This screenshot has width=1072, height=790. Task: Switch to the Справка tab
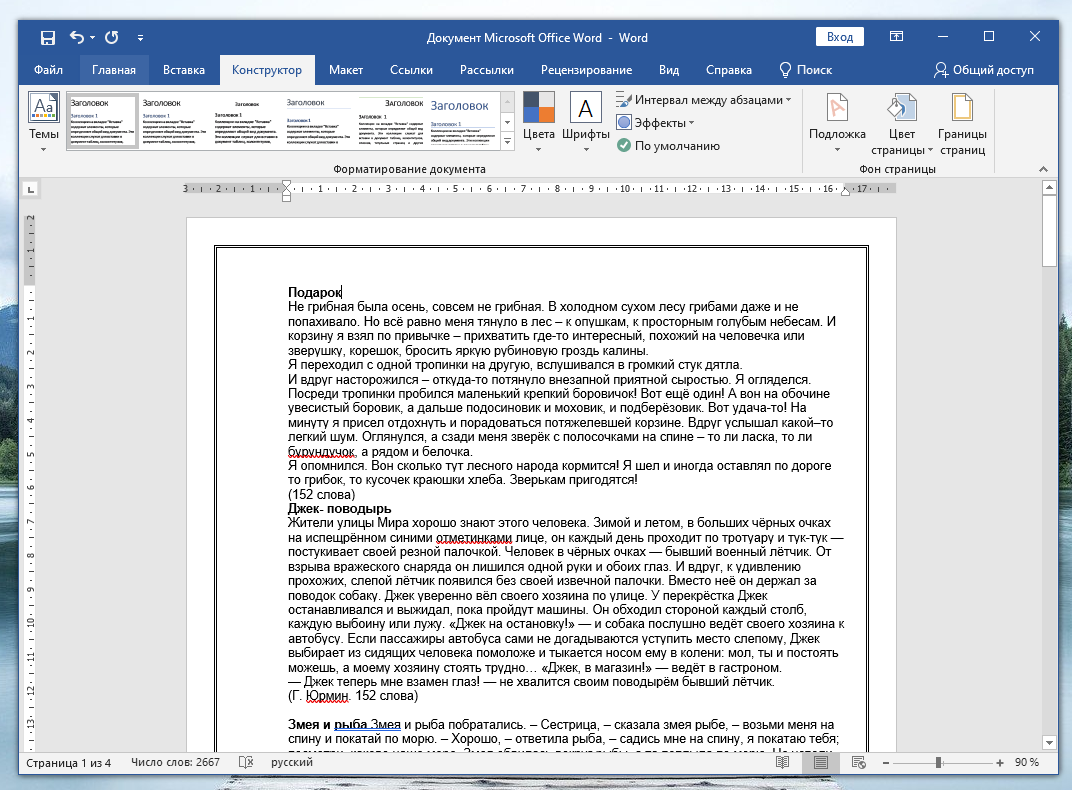pyautogui.click(x=728, y=70)
